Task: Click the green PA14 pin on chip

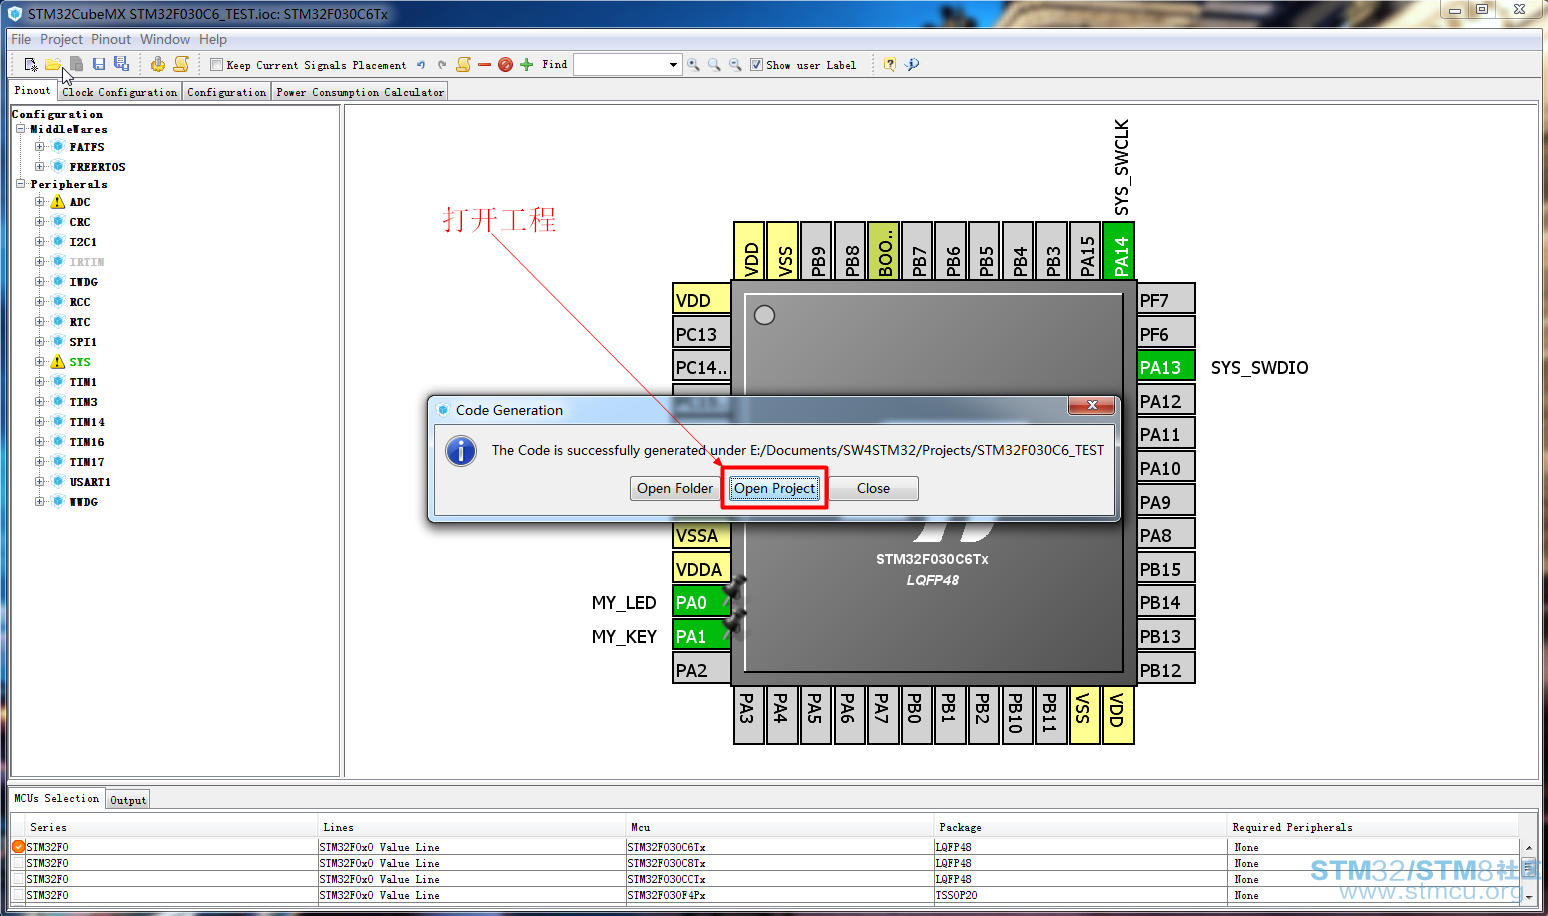Action: pyautogui.click(x=1120, y=250)
